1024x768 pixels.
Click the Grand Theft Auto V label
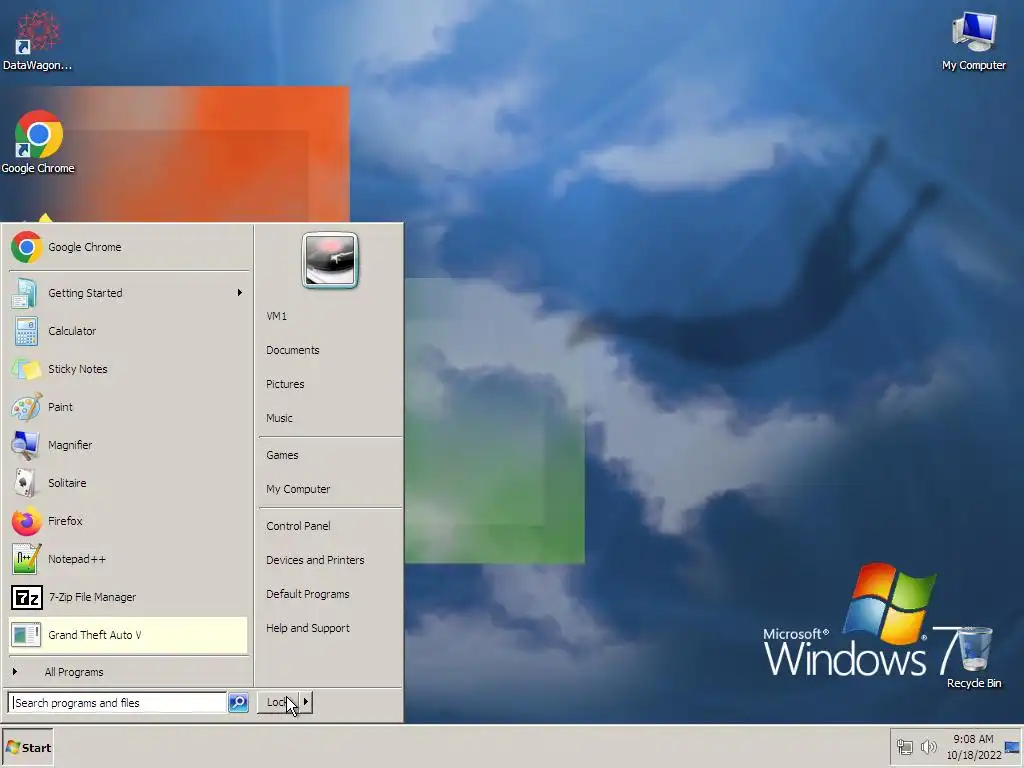pyautogui.click(x=94, y=635)
